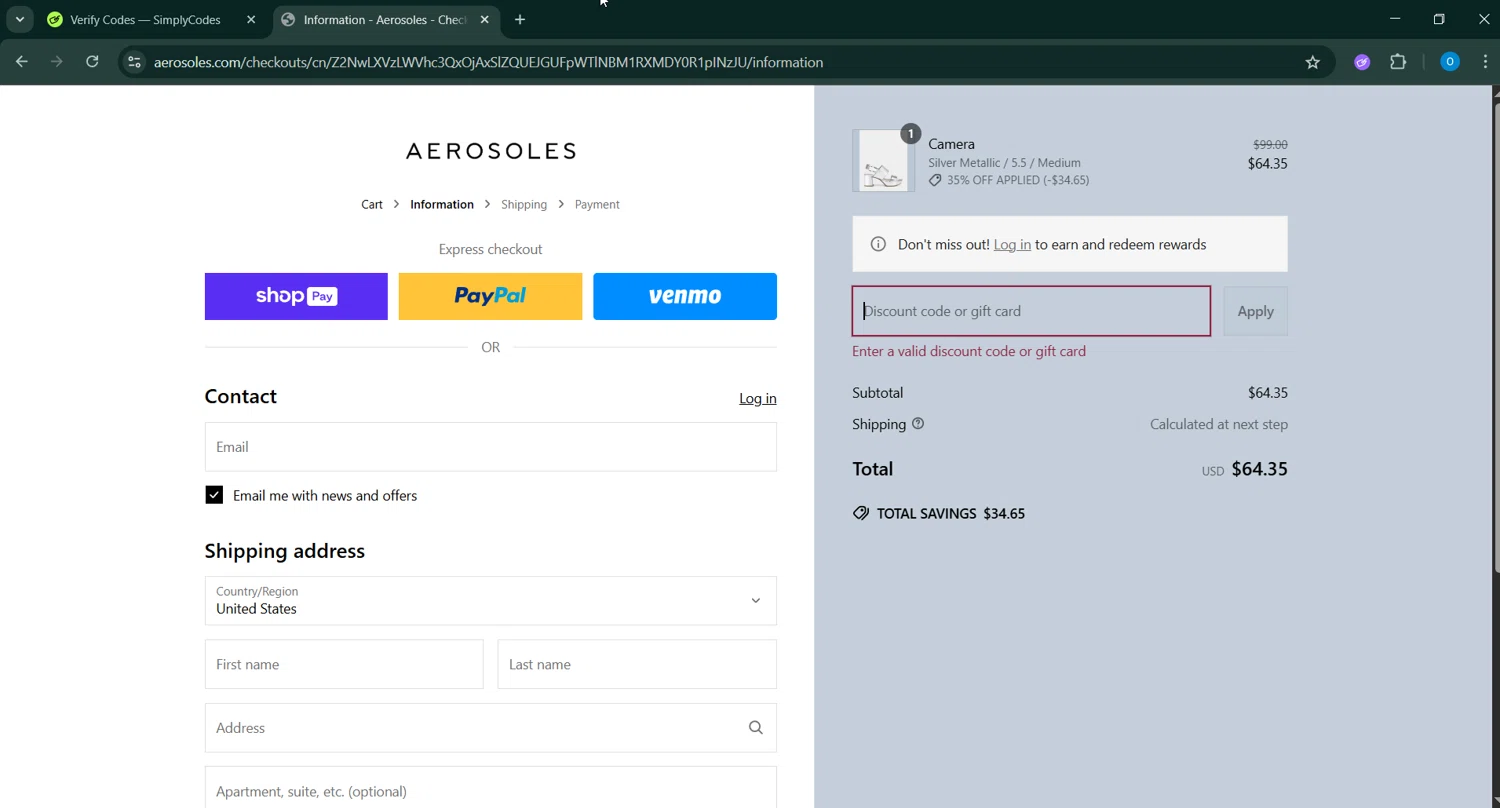The width and height of the screenshot is (1500, 808).
Task: Click the info icon in rewards banner
Action: [x=878, y=244]
